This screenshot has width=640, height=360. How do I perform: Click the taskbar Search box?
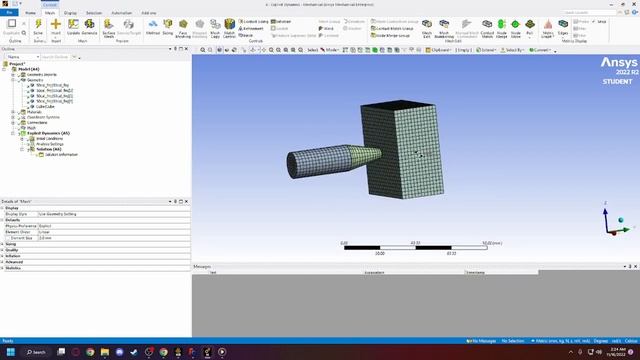point(36,352)
